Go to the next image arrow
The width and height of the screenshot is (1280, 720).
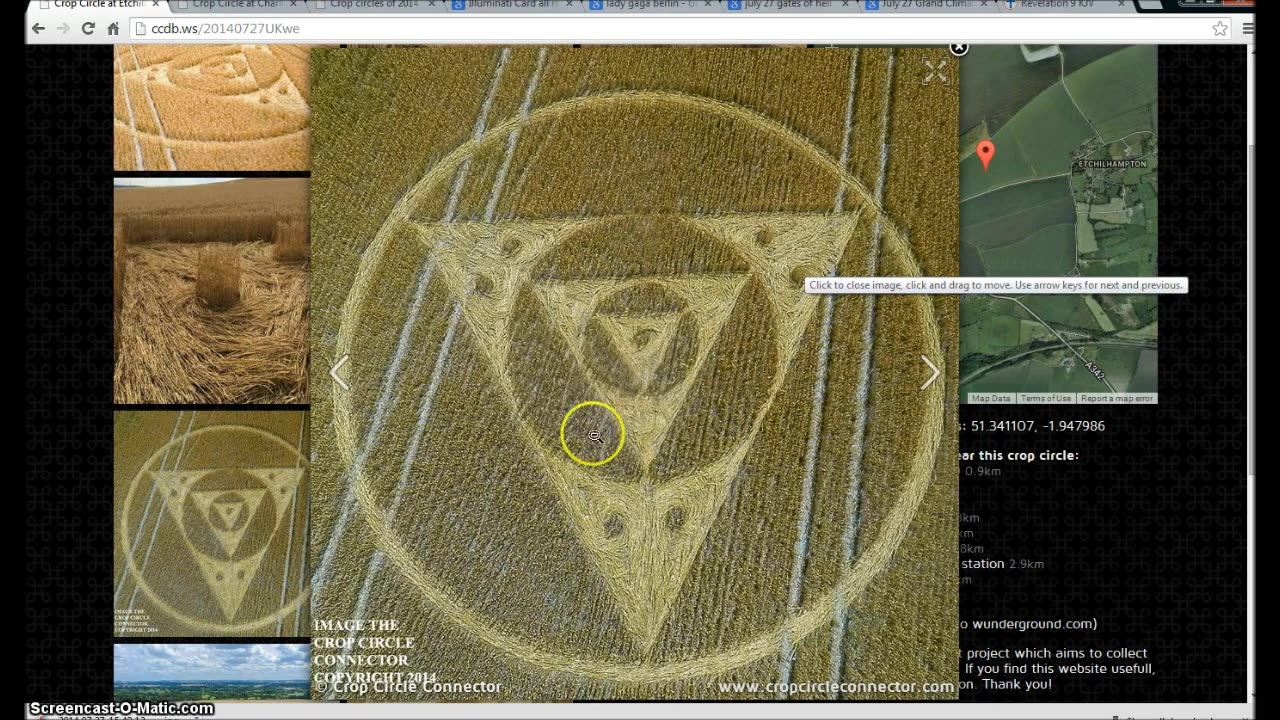click(930, 372)
